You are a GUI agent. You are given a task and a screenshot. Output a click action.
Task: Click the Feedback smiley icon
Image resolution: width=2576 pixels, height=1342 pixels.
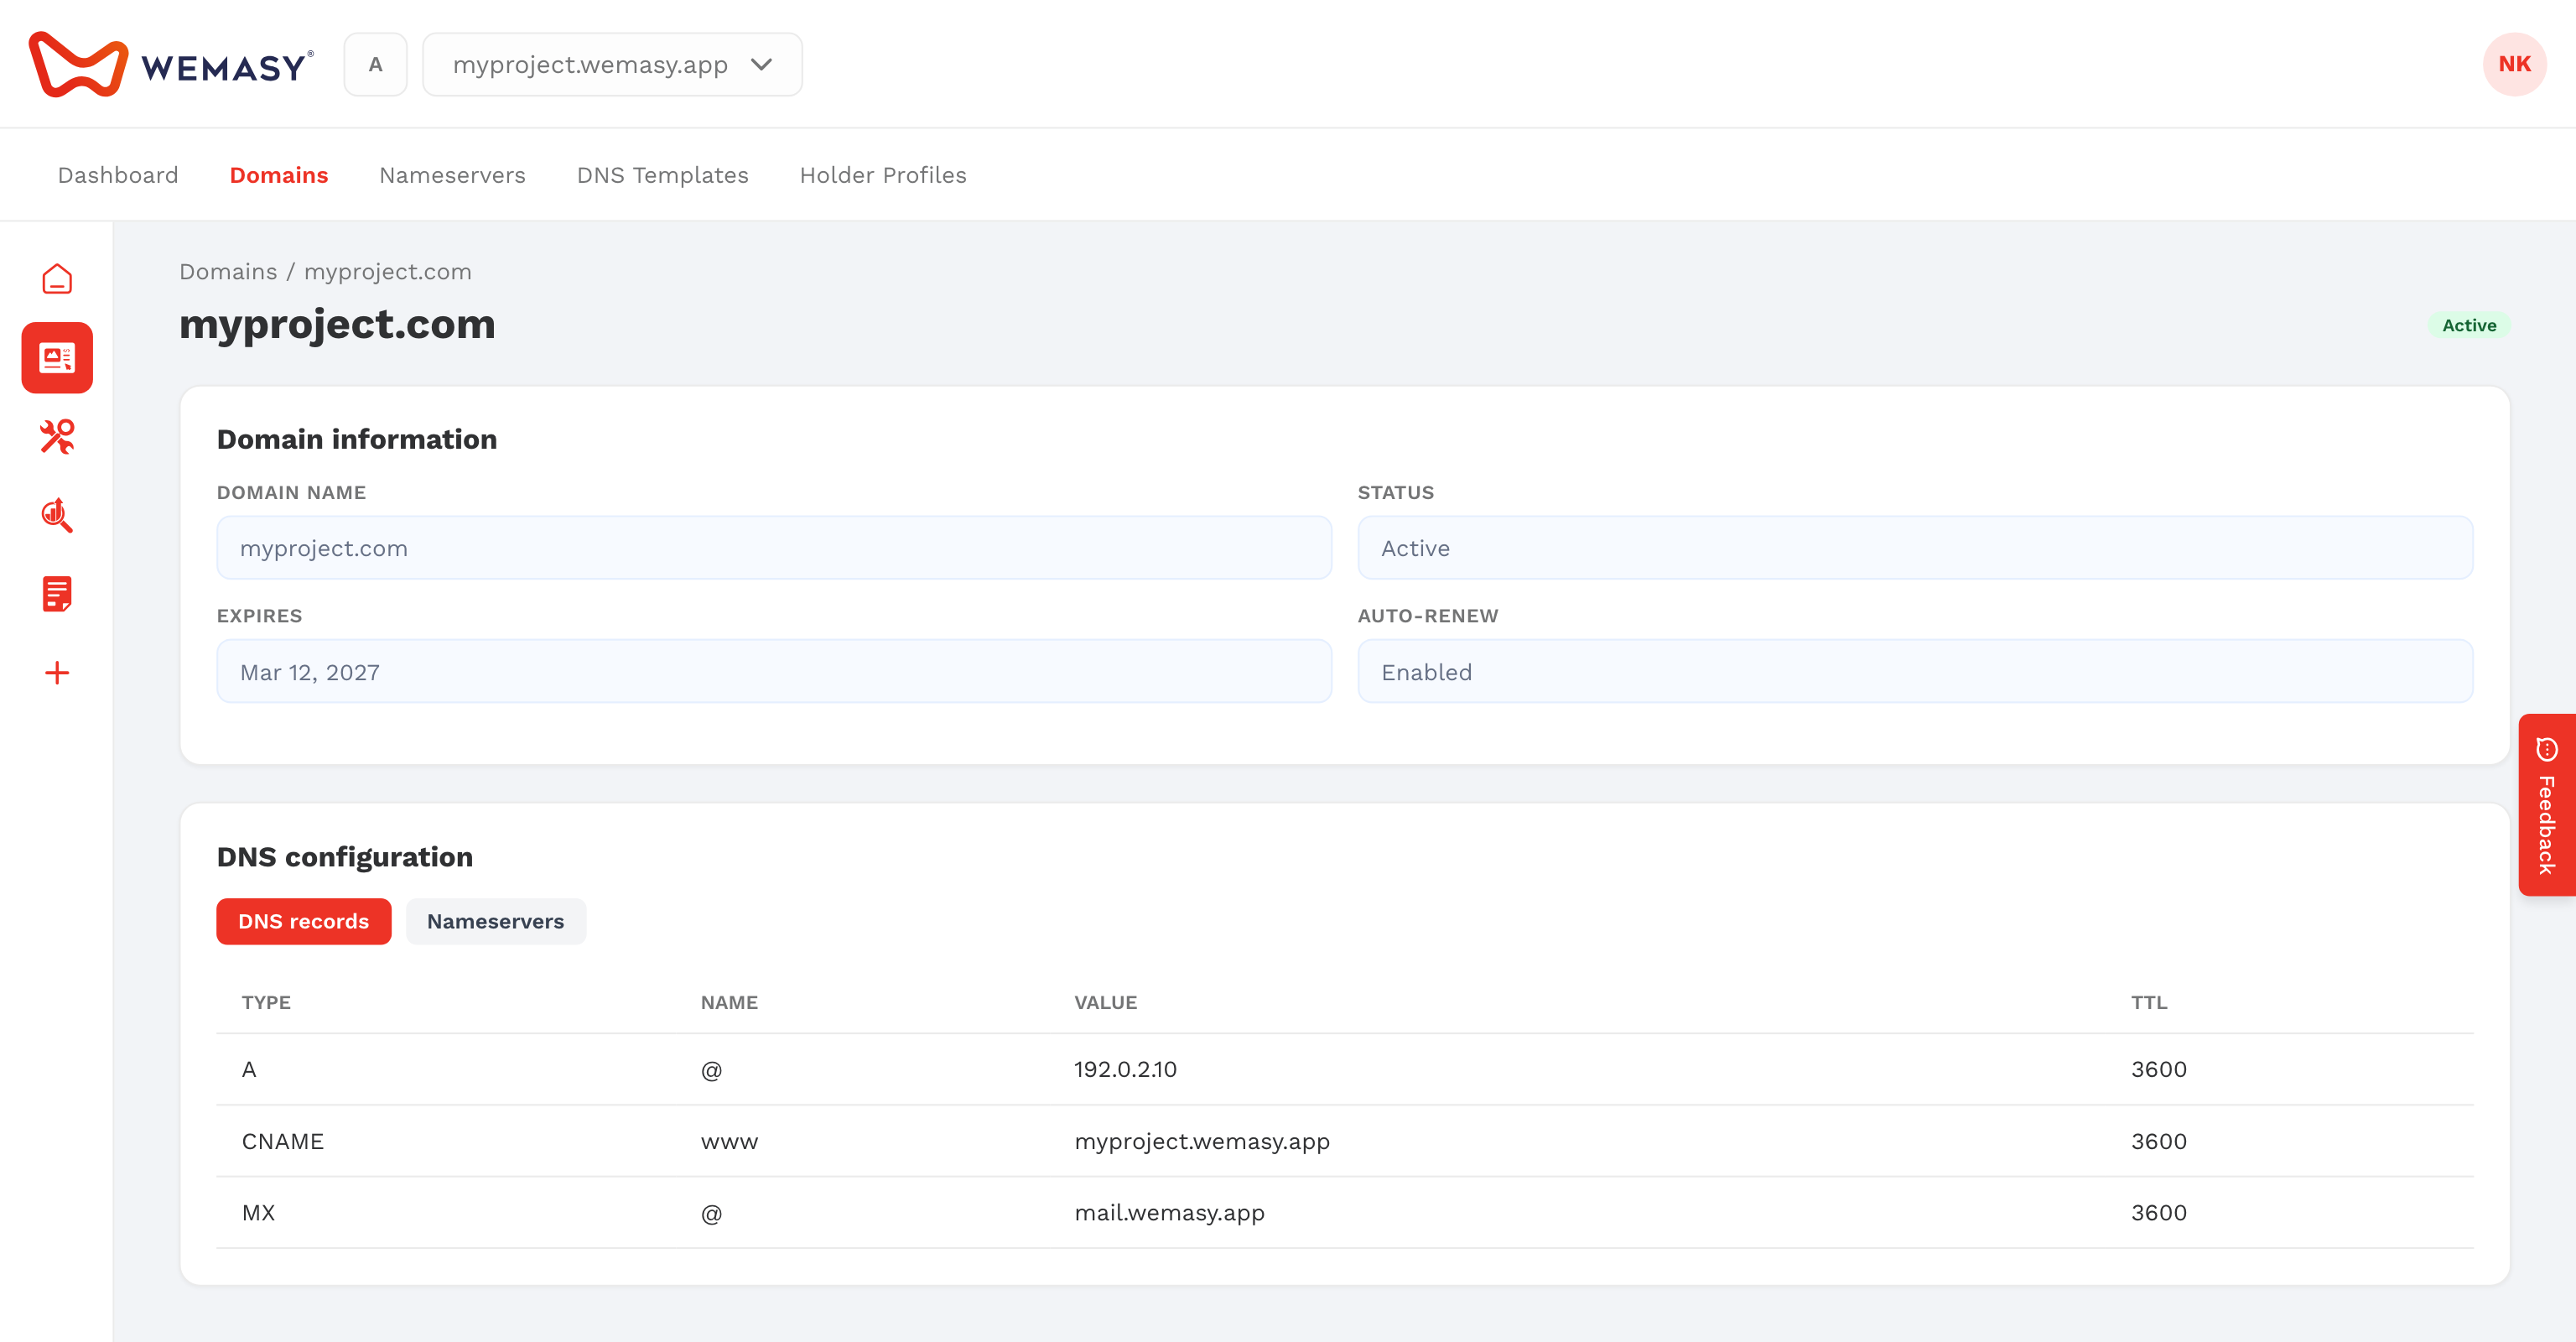(x=2547, y=749)
